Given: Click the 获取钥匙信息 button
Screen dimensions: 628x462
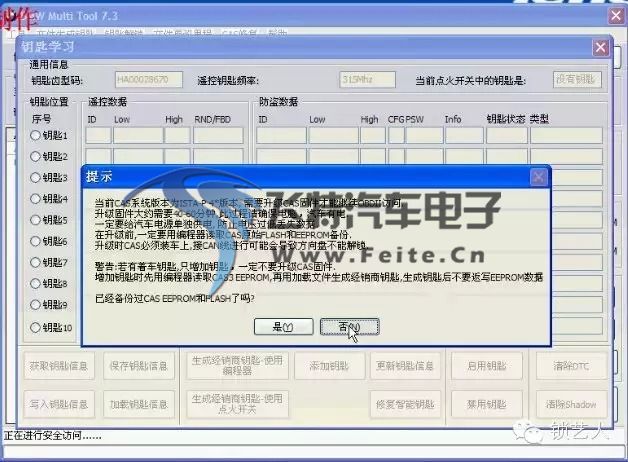Looking at the screenshot, I should click(x=59, y=366).
